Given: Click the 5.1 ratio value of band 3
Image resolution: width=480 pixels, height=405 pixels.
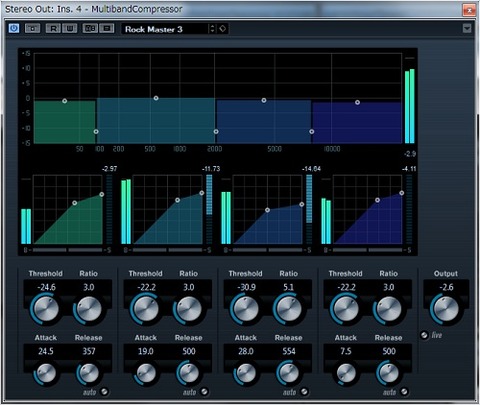Looking at the screenshot, I should pos(288,287).
